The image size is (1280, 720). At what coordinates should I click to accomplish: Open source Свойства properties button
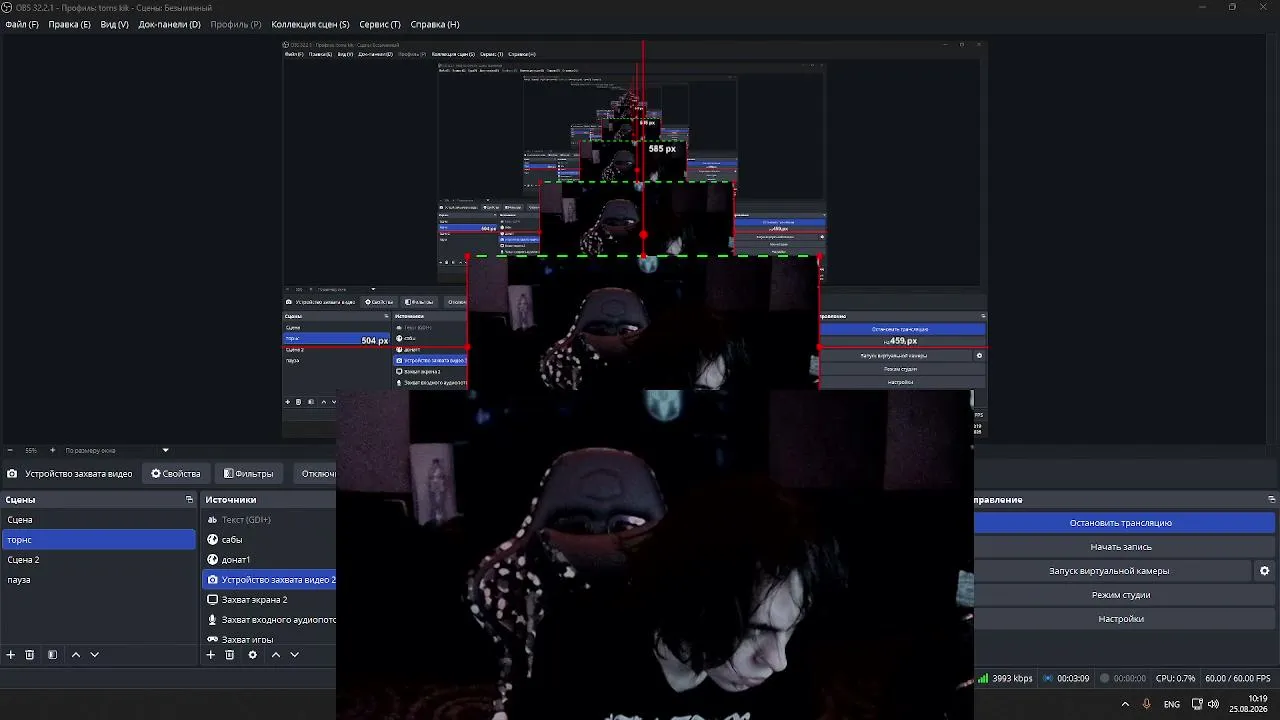(176, 474)
